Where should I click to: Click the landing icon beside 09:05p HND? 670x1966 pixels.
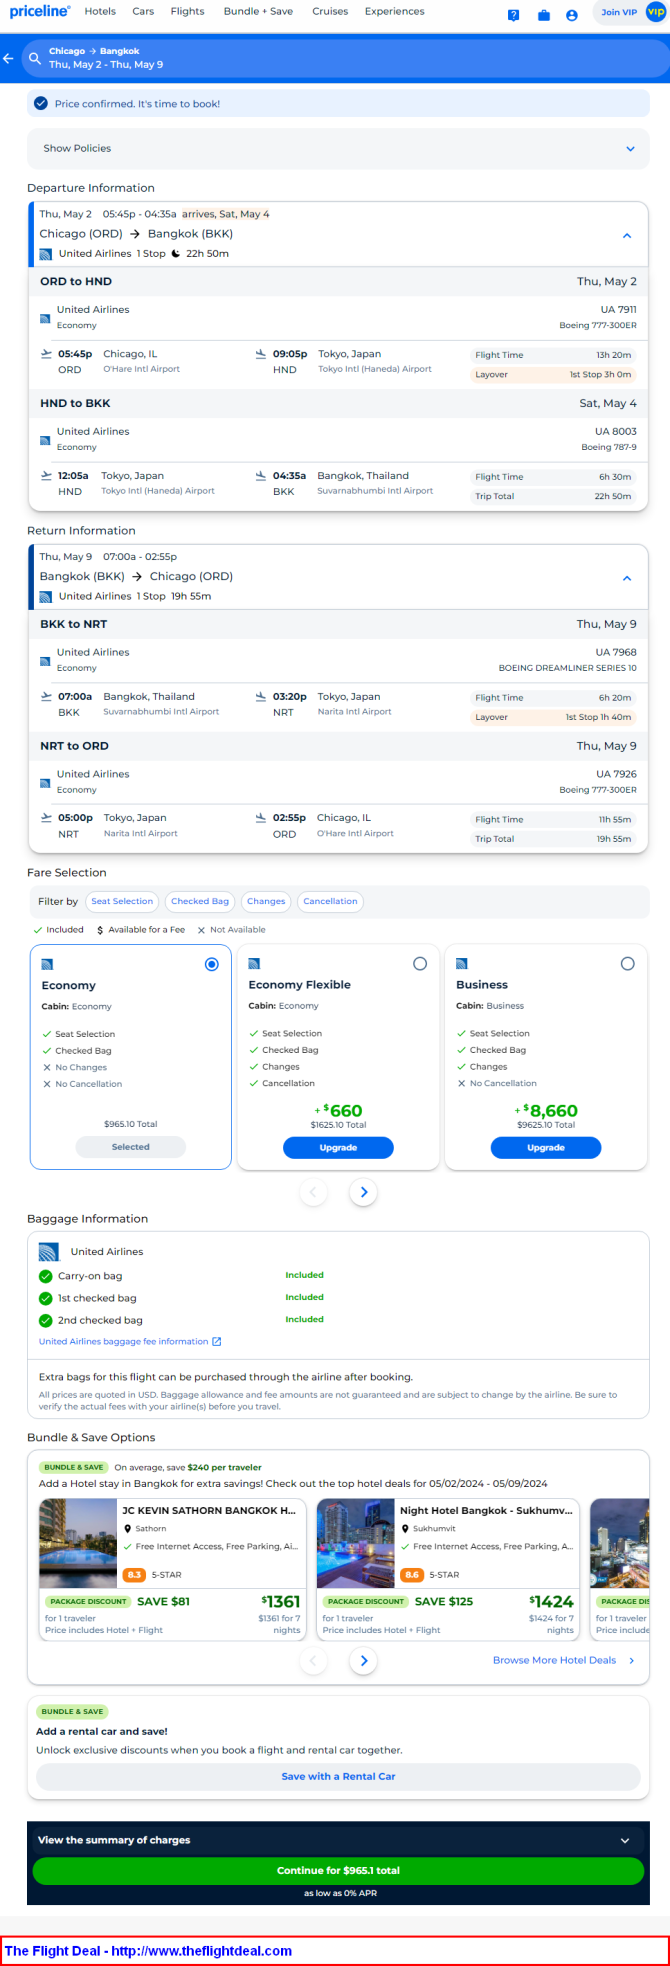261,354
